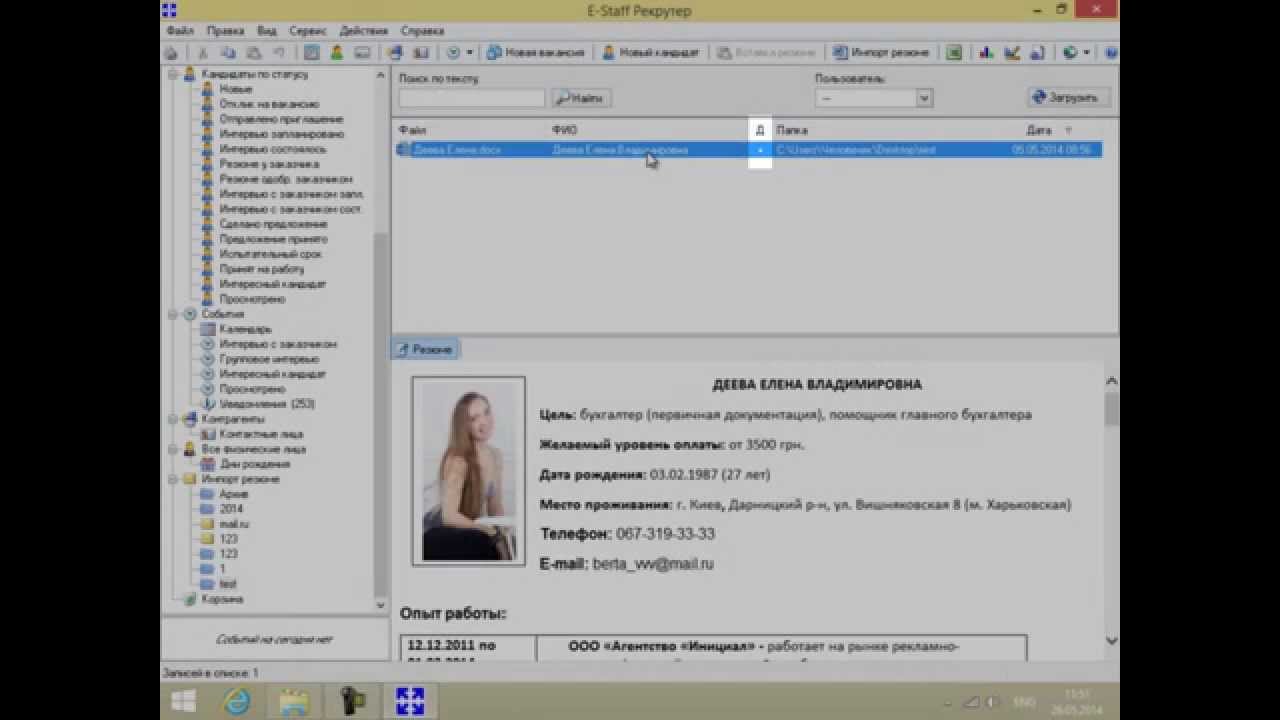Image resolution: width=1280 pixels, height=720 pixels.
Task: Collapse the Кандидаты по статусу tree node
Action: tap(172, 74)
